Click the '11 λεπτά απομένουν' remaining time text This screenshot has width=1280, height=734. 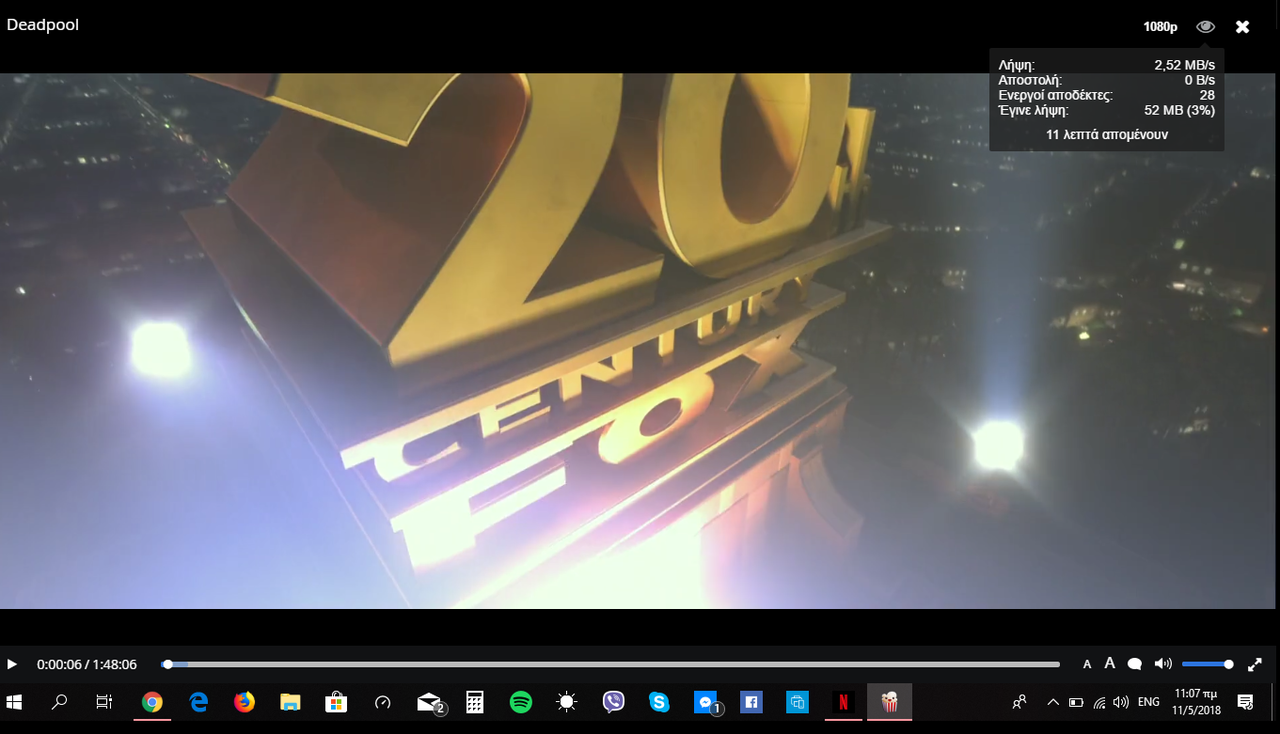tap(1107, 134)
